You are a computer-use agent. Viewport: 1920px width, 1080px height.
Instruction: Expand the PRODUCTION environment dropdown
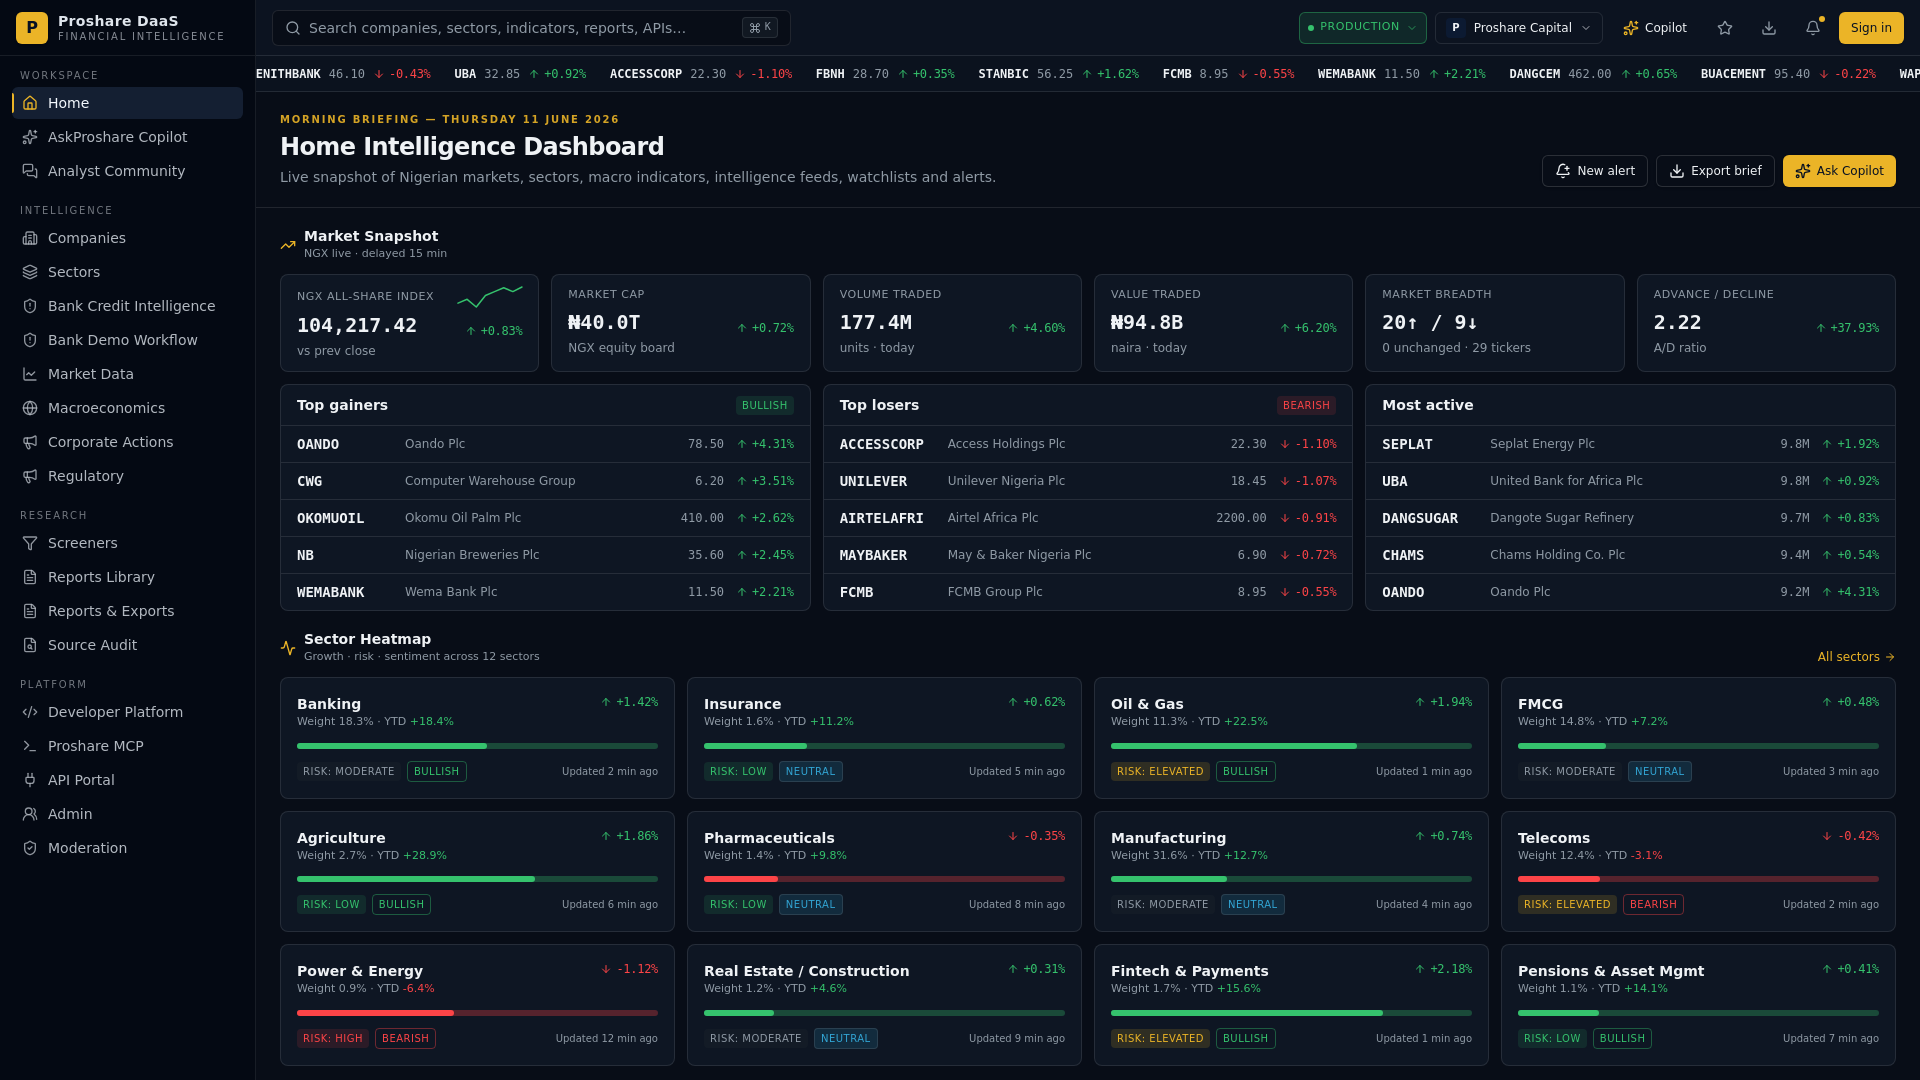1362,28
